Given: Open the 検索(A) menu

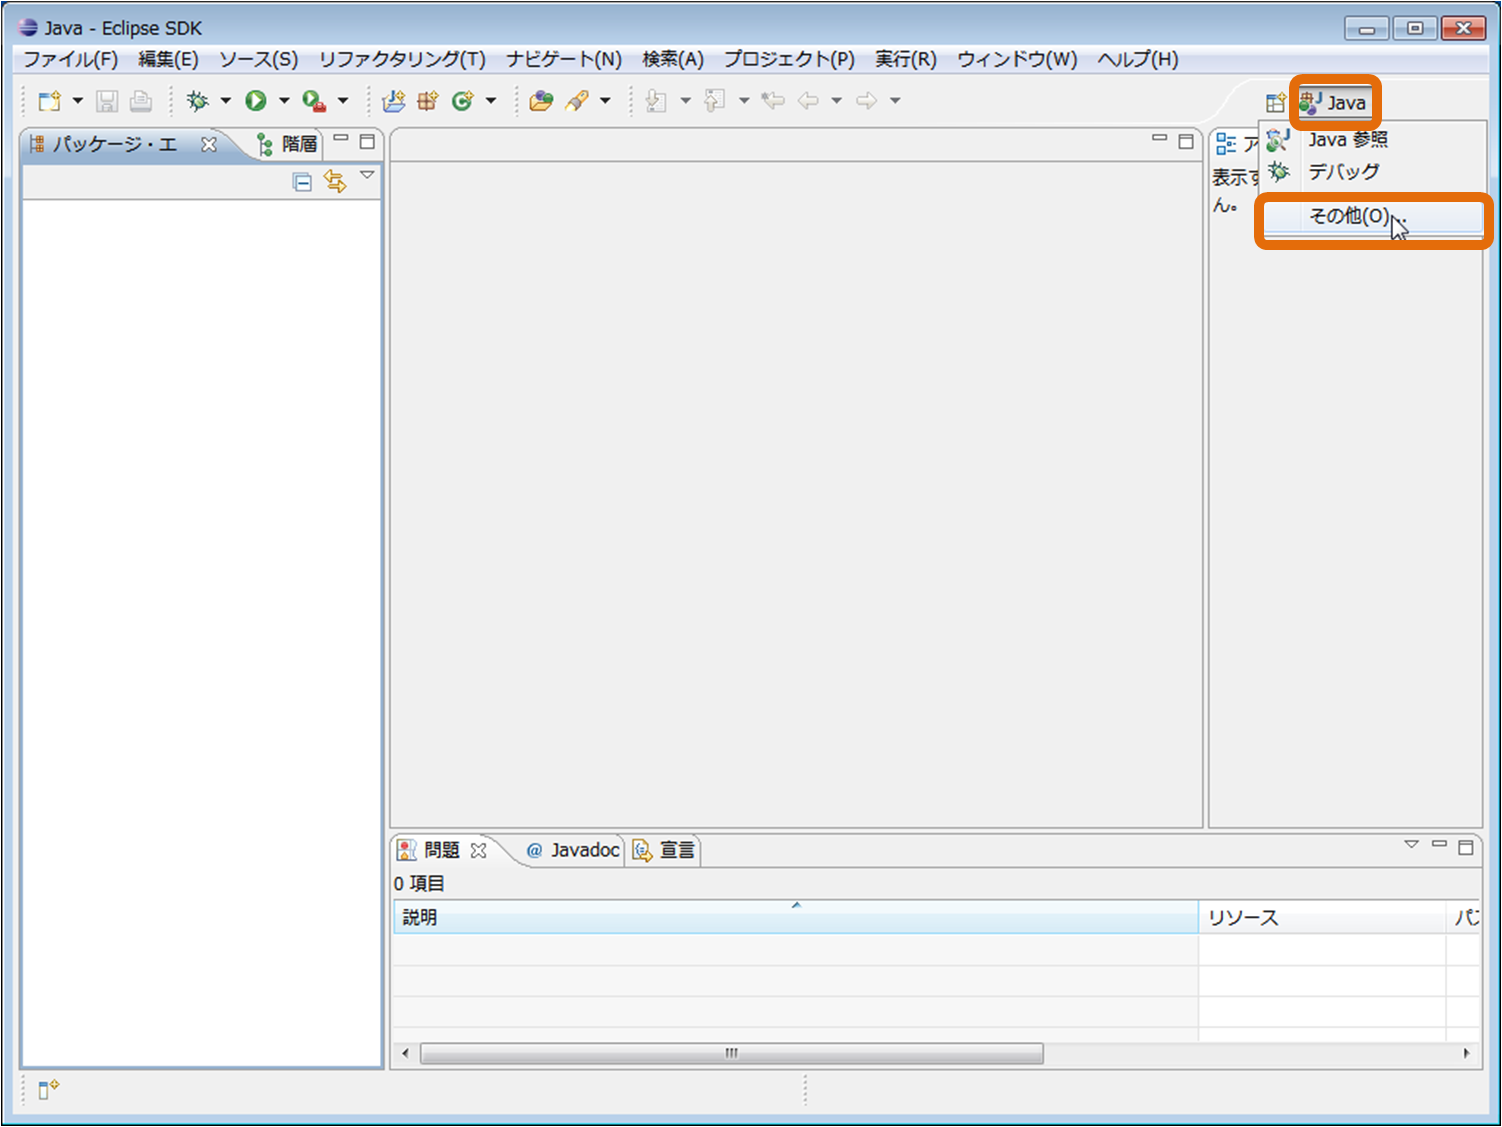Looking at the screenshot, I should [x=673, y=60].
